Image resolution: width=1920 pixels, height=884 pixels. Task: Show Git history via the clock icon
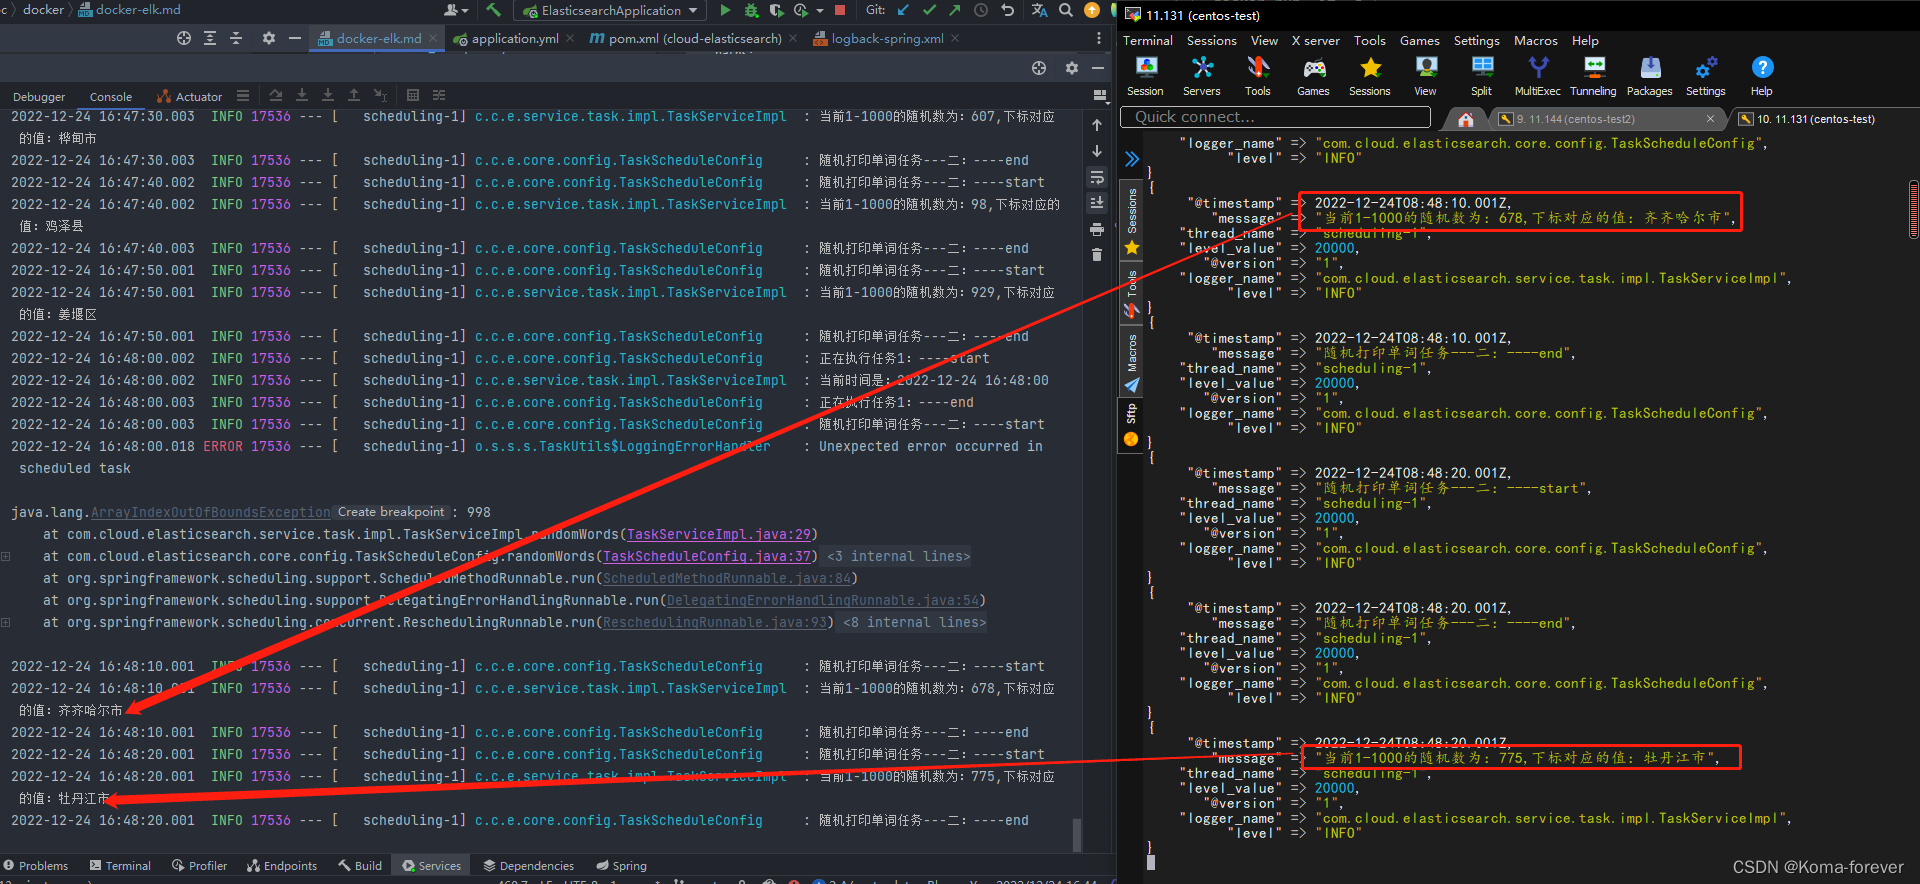click(981, 10)
